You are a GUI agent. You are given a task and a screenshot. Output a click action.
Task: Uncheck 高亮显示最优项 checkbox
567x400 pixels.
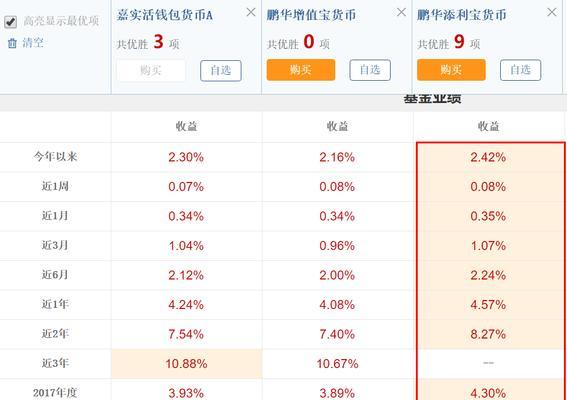click(10, 22)
